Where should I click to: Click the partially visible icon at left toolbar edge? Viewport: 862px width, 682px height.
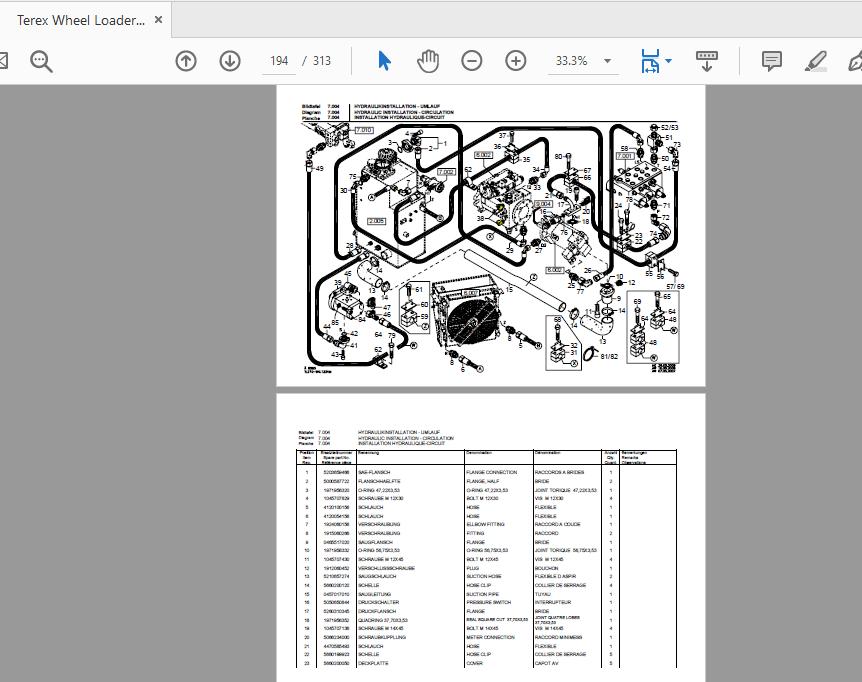(x=4, y=61)
